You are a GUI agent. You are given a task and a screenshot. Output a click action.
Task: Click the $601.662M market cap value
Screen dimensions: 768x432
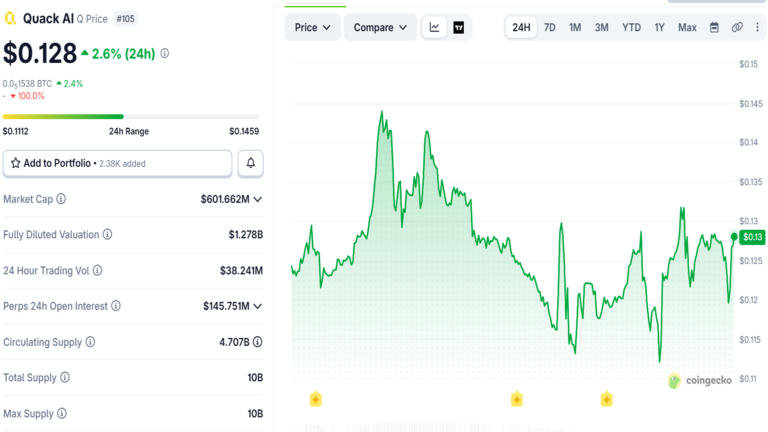pyautogui.click(x=225, y=199)
